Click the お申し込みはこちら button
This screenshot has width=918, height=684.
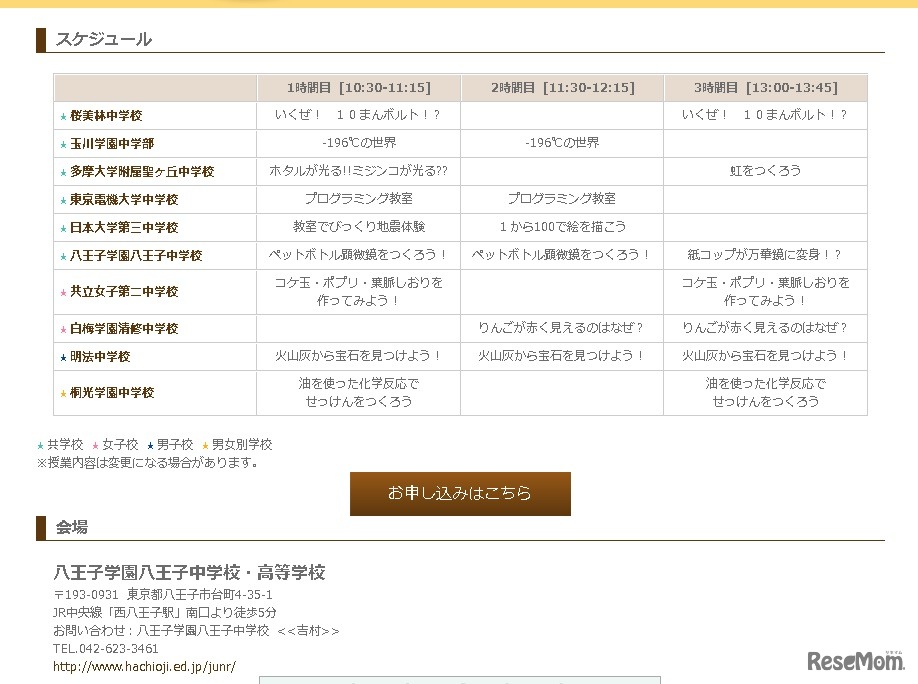click(460, 494)
